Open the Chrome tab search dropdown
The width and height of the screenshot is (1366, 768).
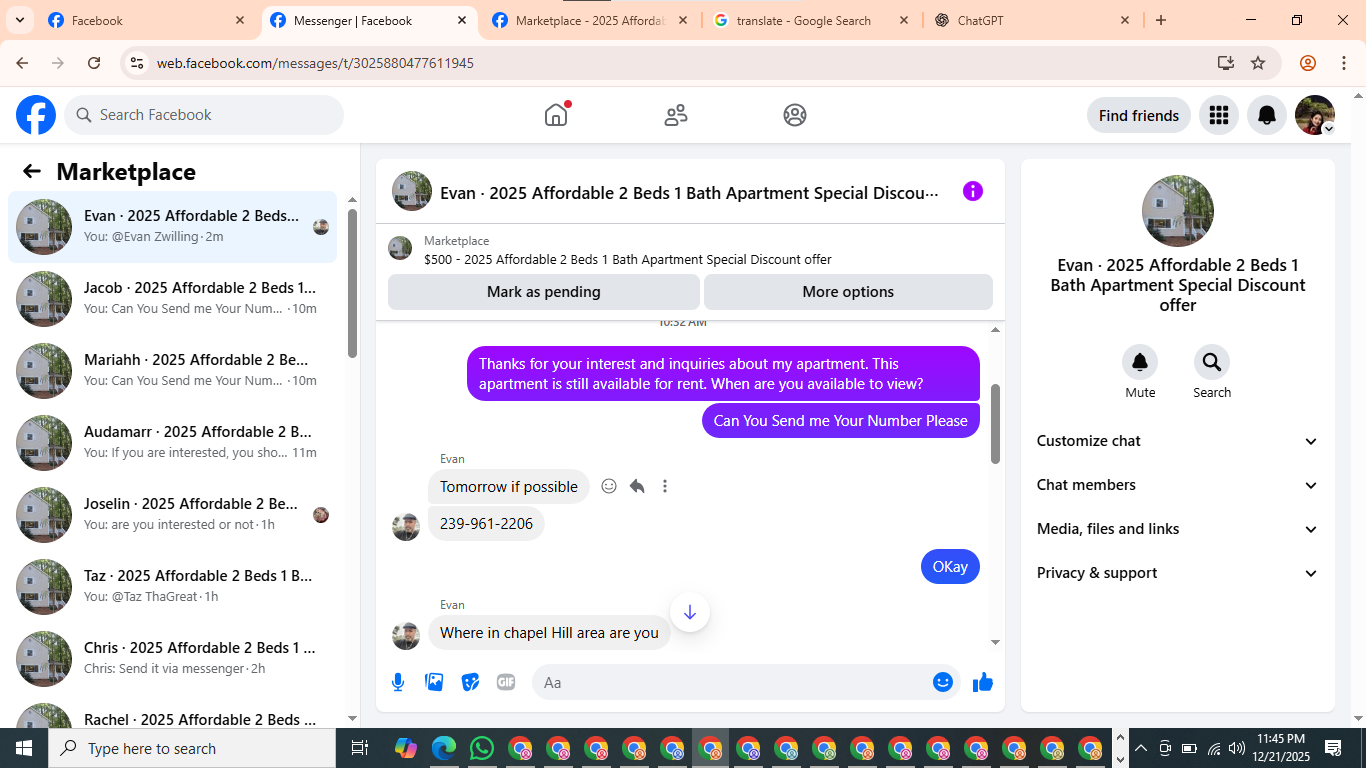(x=20, y=20)
